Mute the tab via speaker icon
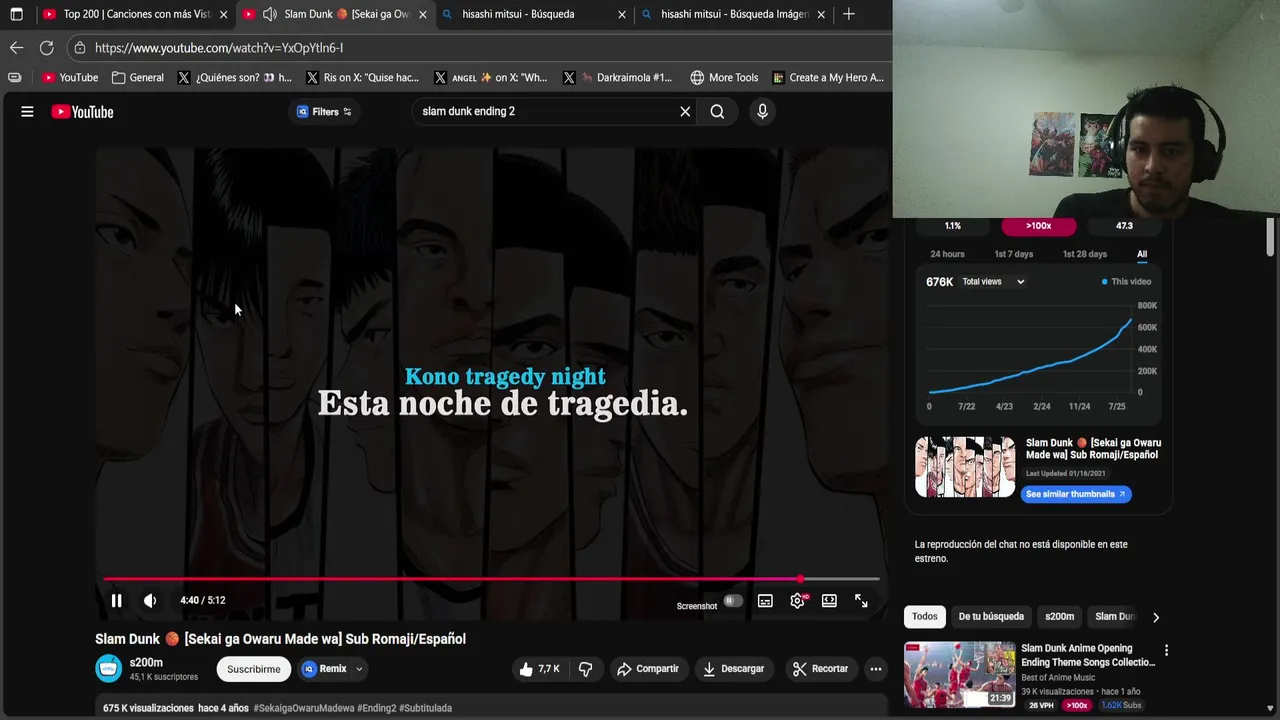The height and width of the screenshot is (720, 1280). (269, 14)
